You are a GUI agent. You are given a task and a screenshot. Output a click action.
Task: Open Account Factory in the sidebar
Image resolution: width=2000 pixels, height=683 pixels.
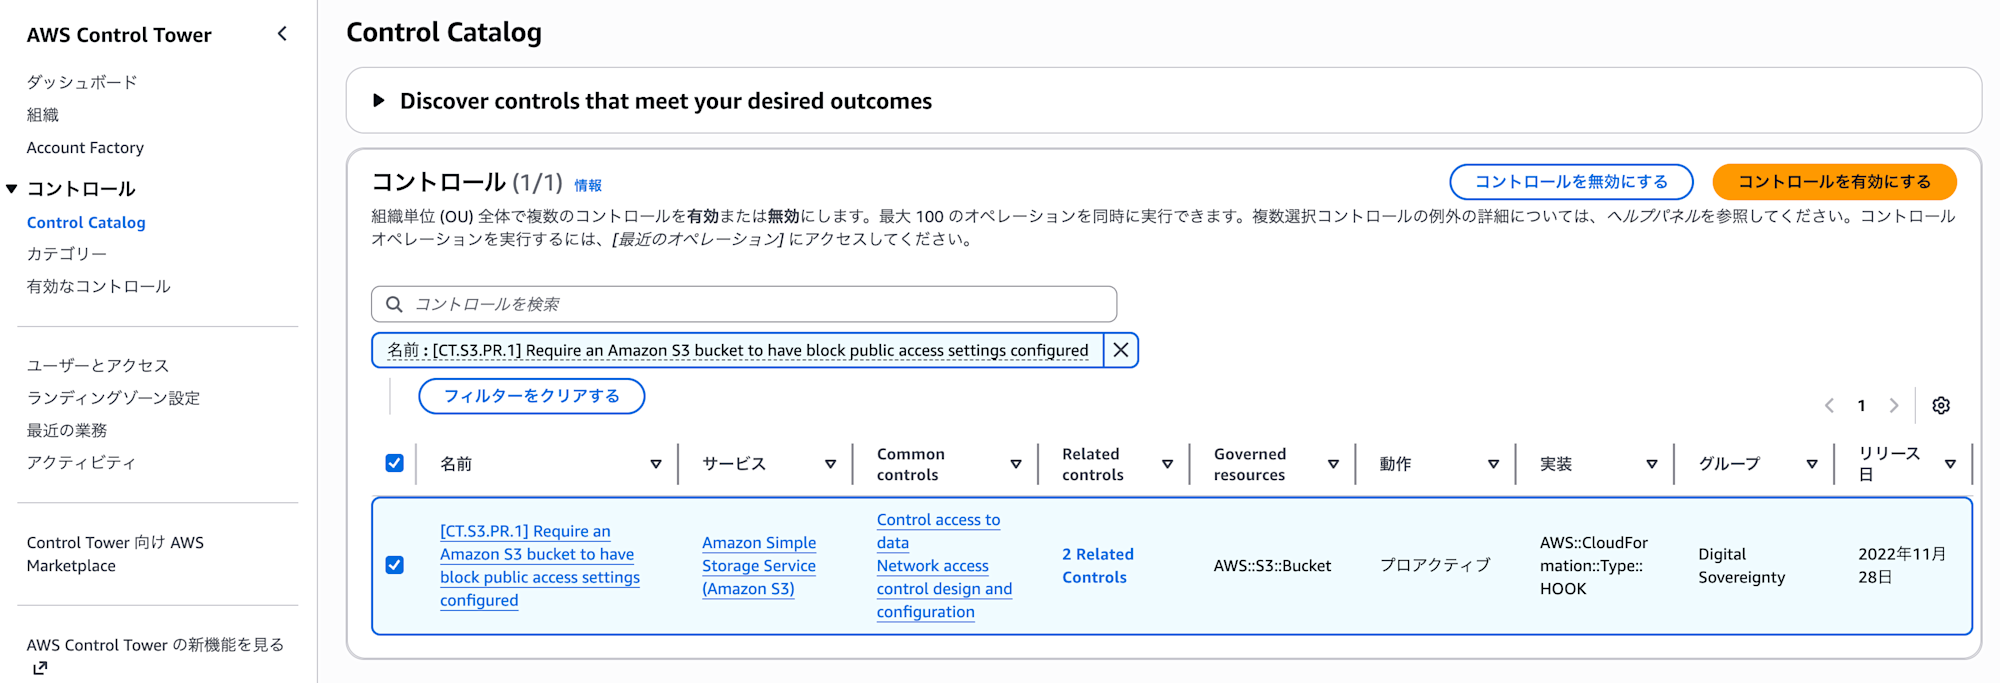[x=85, y=147]
